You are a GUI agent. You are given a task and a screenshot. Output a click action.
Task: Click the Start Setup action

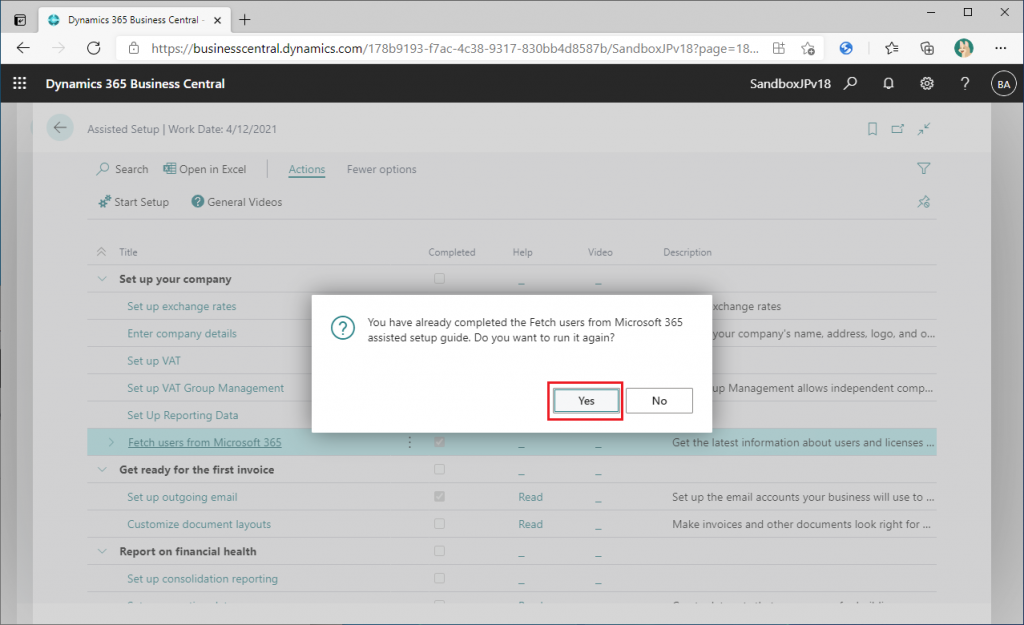tap(134, 202)
